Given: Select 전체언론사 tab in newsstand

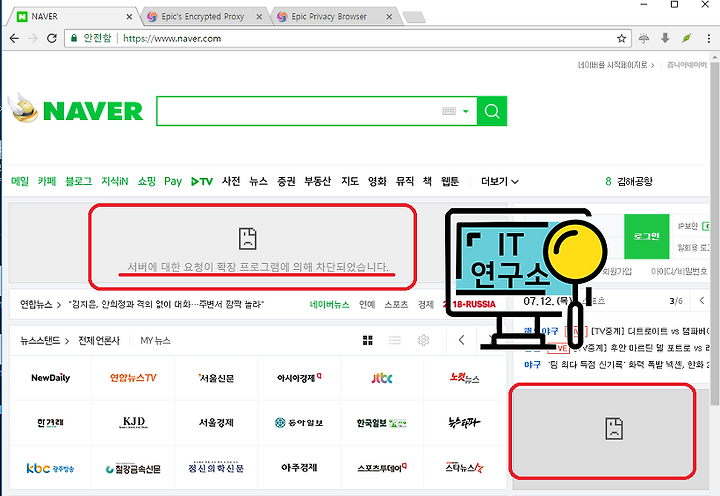Looking at the screenshot, I should (99, 340).
